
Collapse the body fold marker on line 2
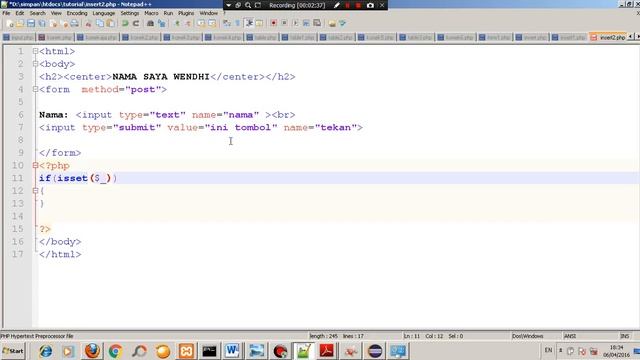click(35, 64)
